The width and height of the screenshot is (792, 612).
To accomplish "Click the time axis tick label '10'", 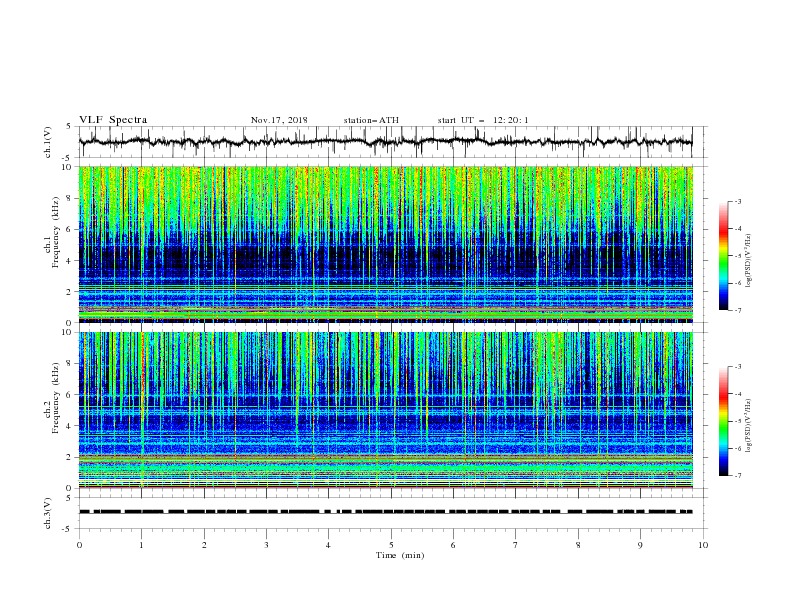I will click(703, 545).
